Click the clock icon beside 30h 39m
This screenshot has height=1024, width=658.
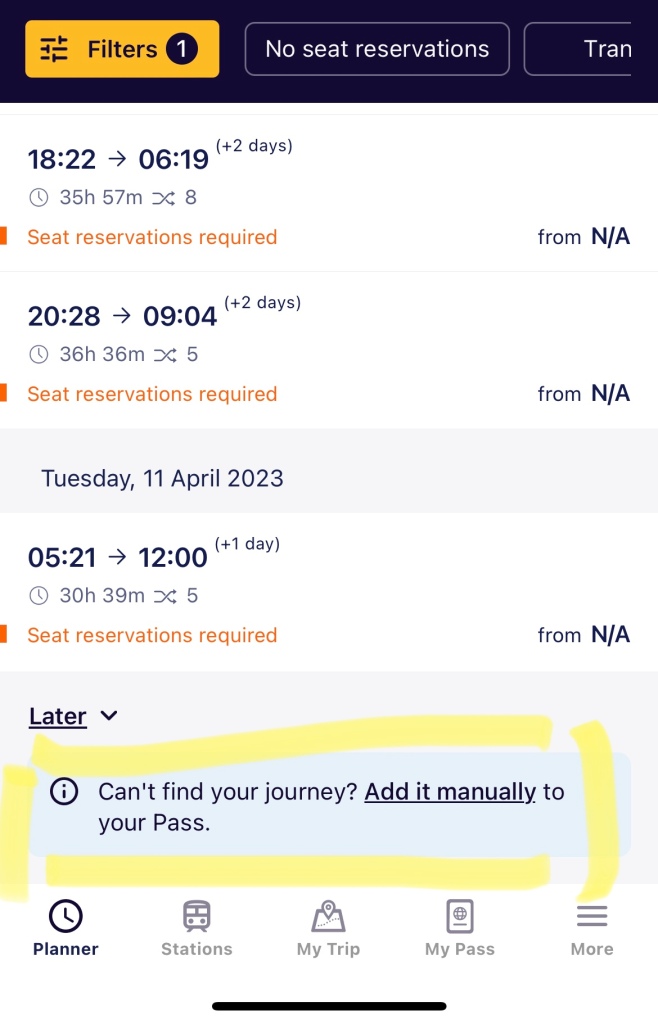point(39,596)
